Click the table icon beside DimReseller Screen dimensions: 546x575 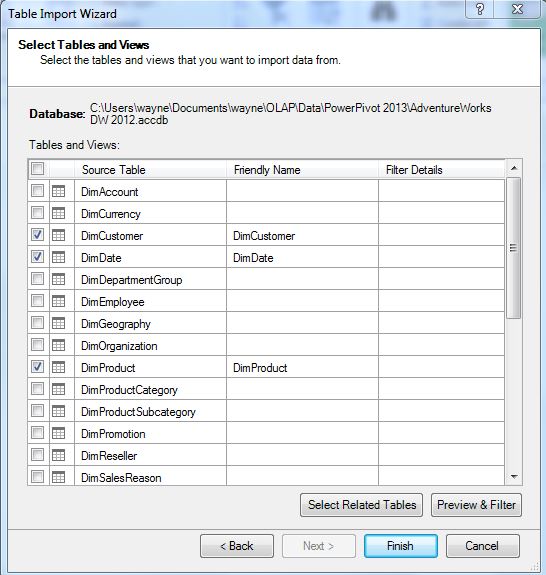click(58, 455)
